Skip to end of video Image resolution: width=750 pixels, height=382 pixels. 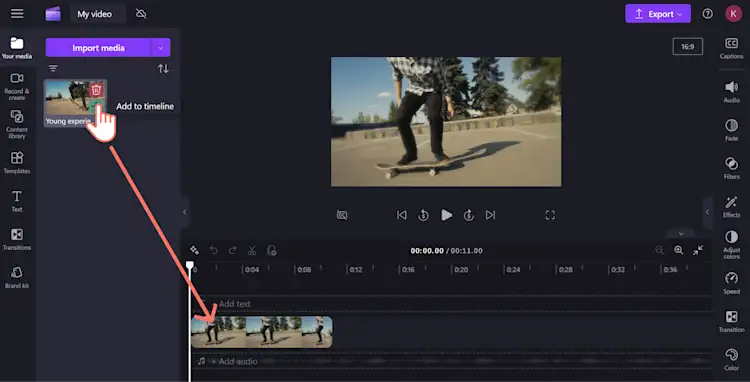coord(490,215)
